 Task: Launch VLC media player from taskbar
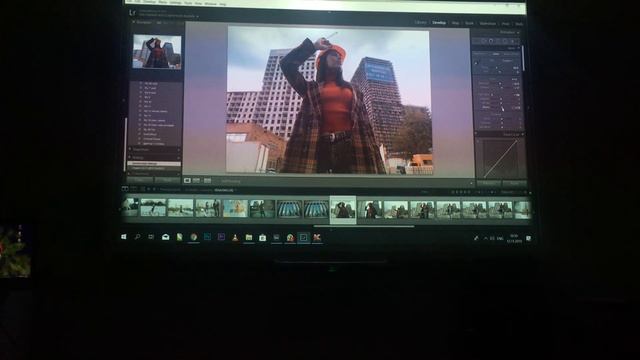tap(235, 237)
